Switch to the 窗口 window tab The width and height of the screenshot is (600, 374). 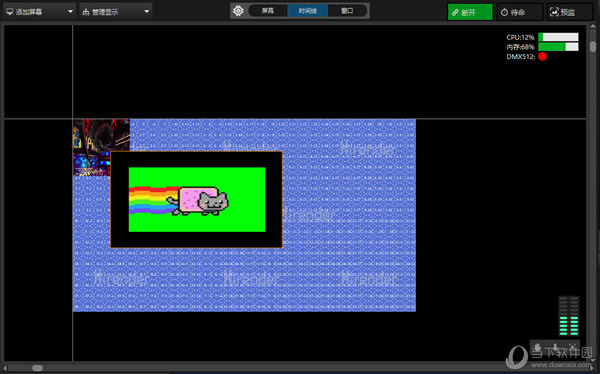[347, 11]
